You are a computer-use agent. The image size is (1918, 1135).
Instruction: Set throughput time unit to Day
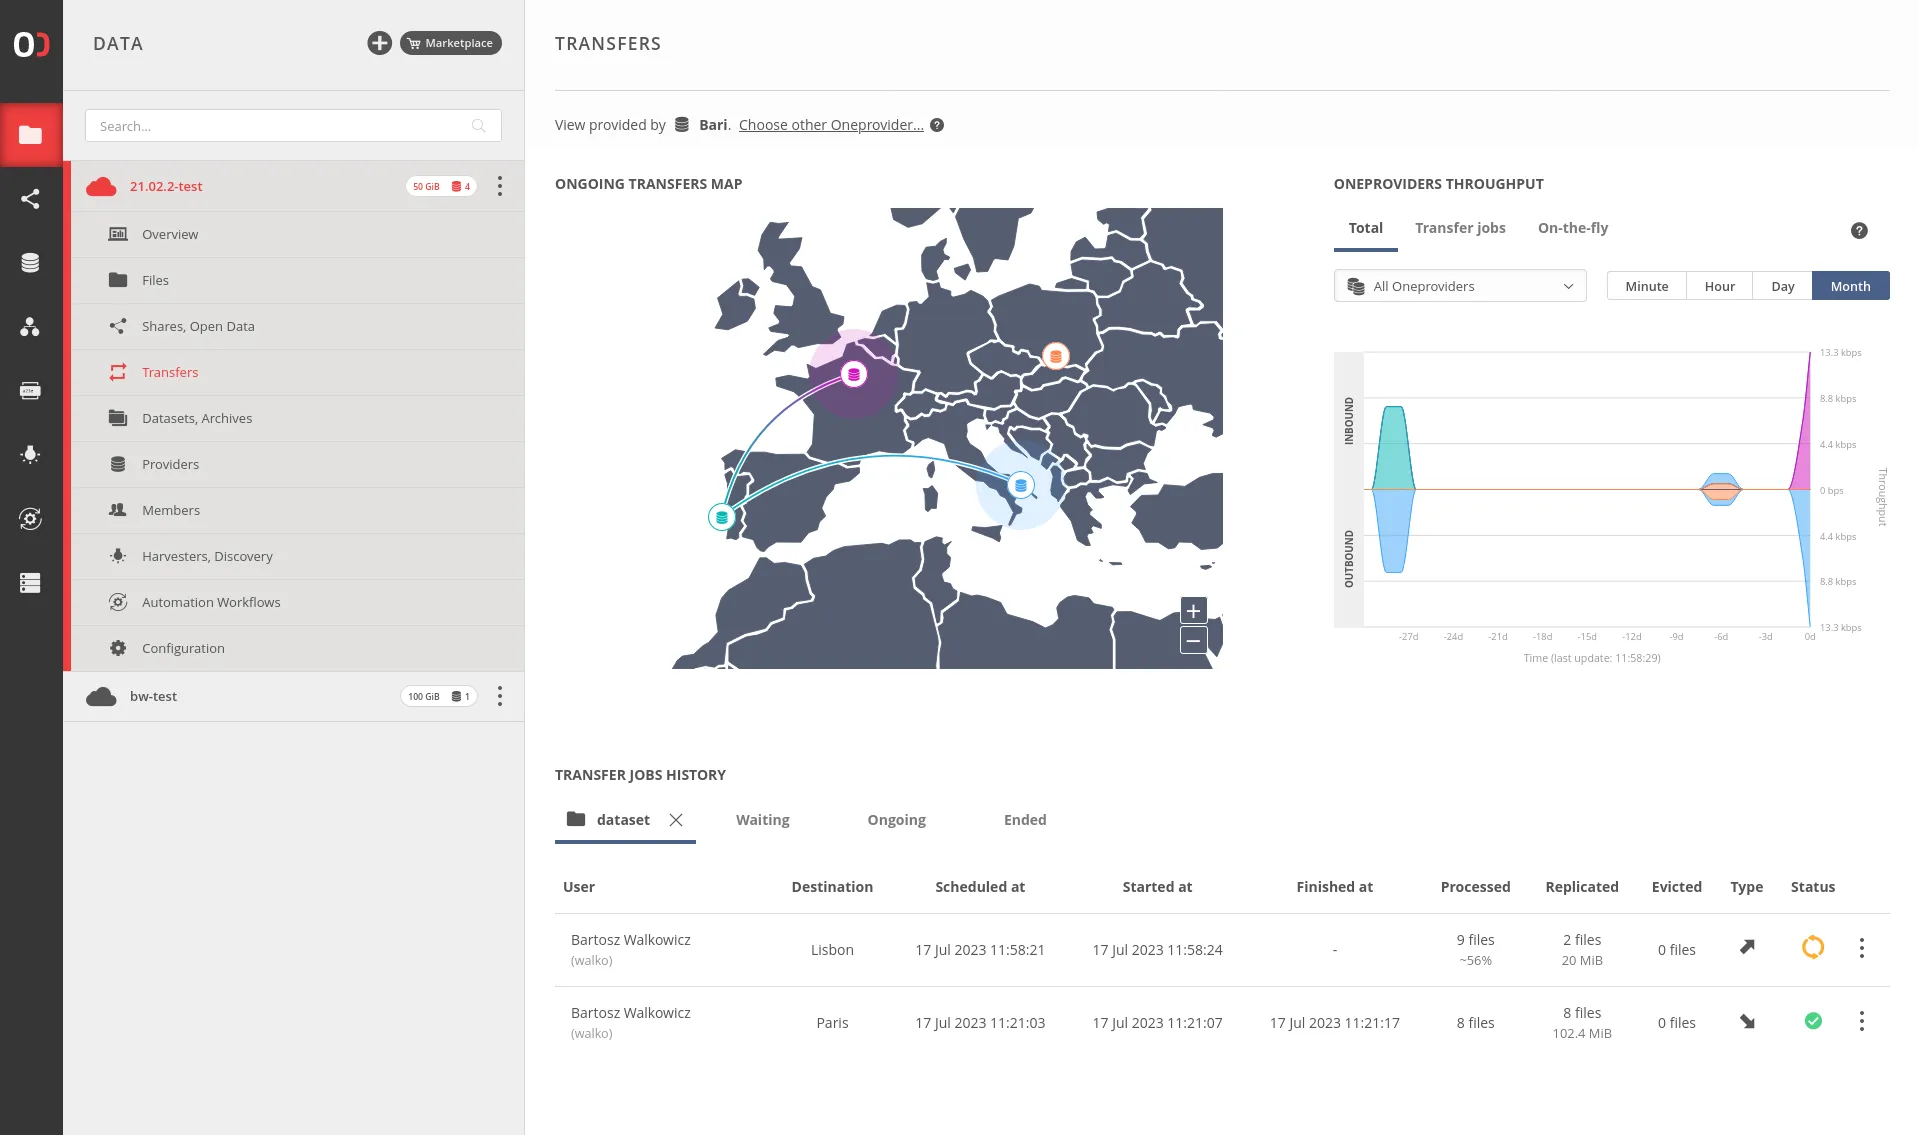tap(1782, 286)
